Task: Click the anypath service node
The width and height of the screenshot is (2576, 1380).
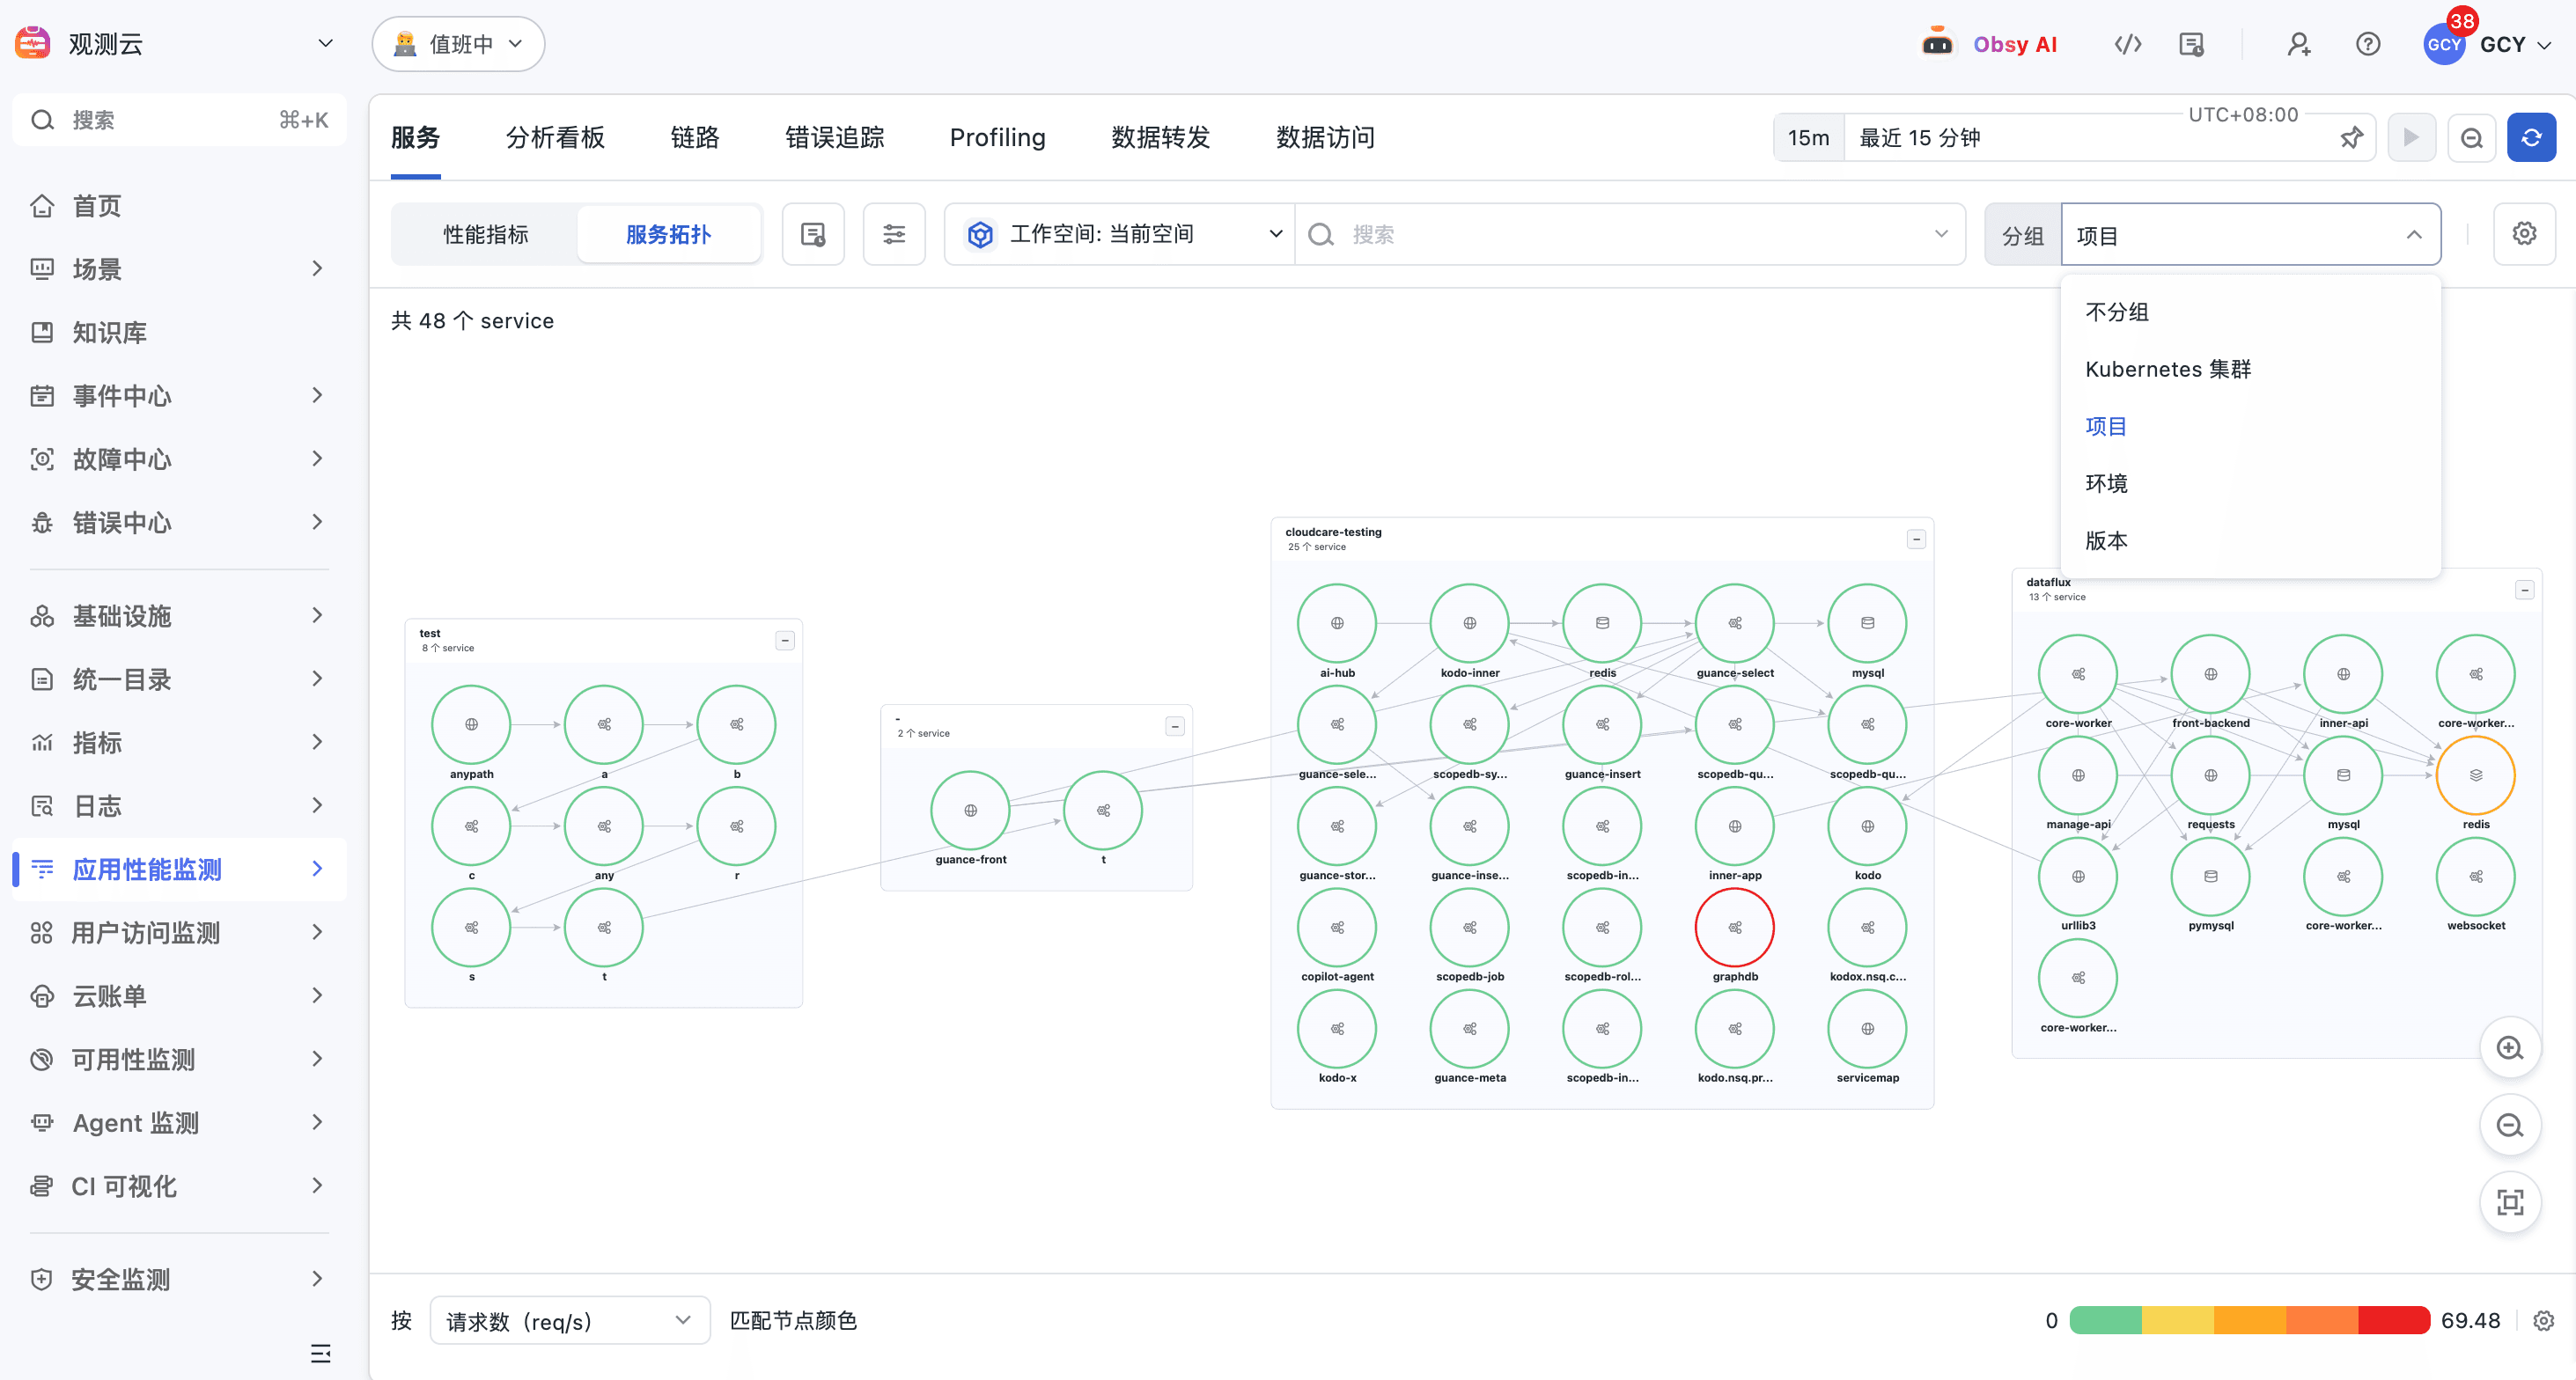Action: (471, 724)
